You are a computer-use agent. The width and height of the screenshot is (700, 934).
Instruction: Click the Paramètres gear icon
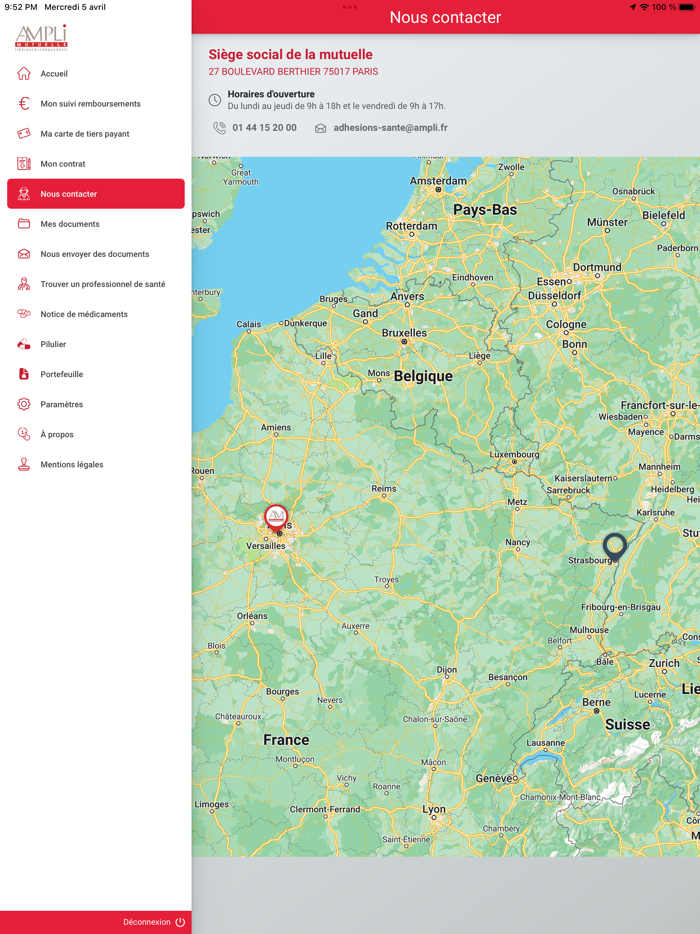[24, 404]
